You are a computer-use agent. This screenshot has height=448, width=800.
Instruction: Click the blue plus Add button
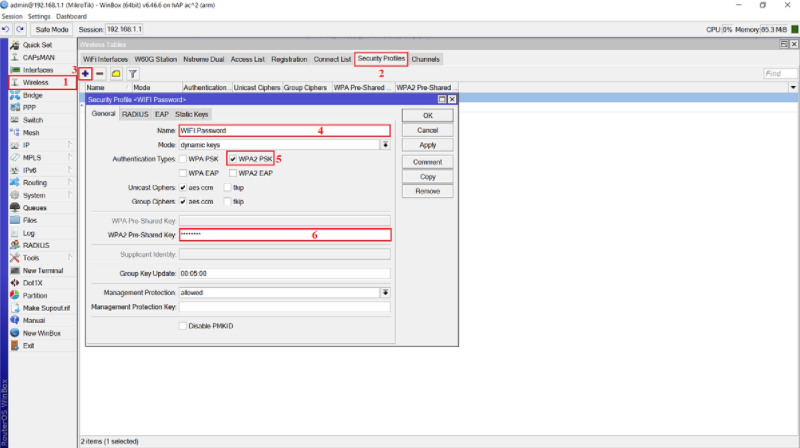[86, 74]
